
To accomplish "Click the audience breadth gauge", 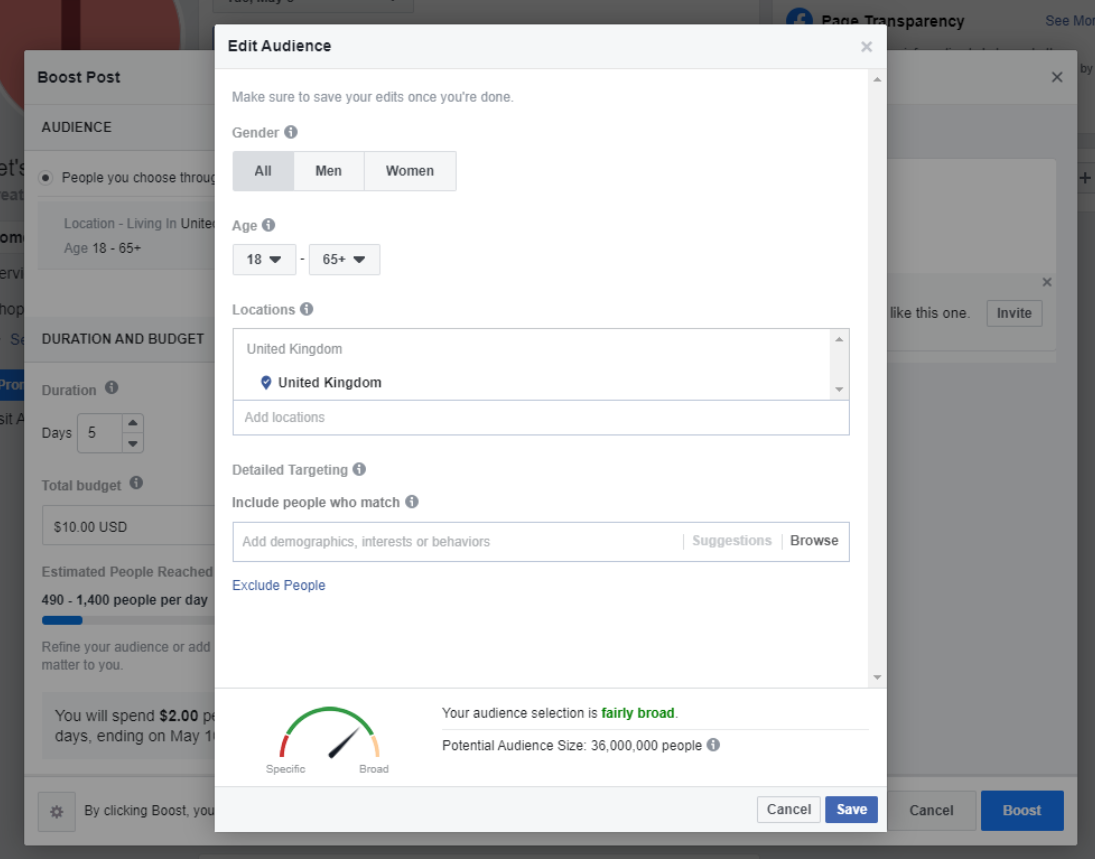I will (330, 736).
